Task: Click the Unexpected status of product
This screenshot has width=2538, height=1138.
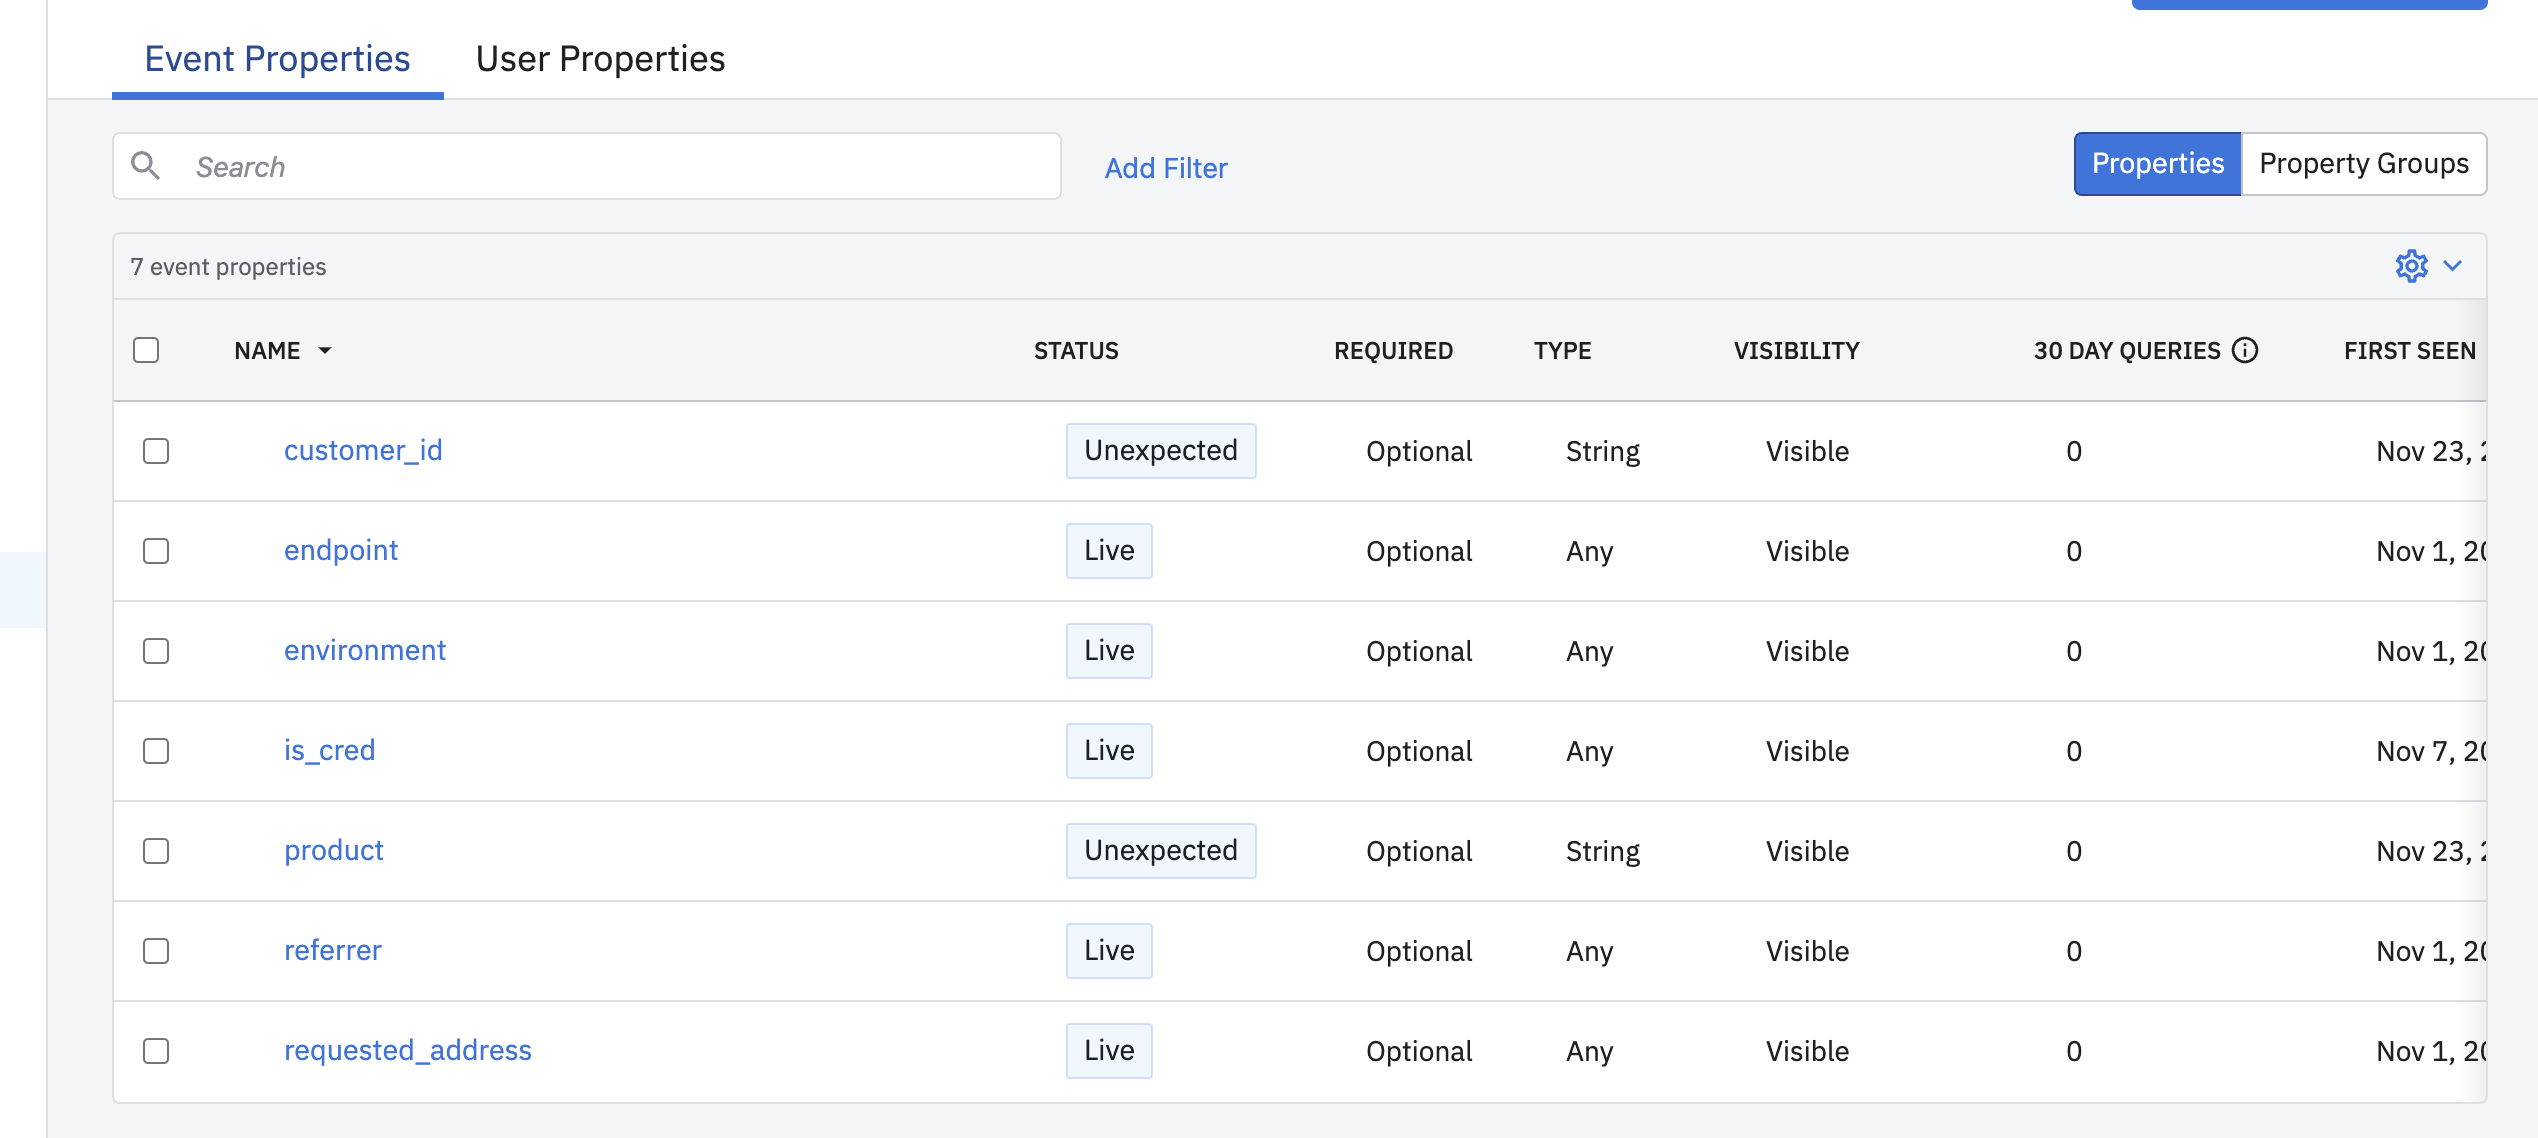Action: (x=1160, y=851)
